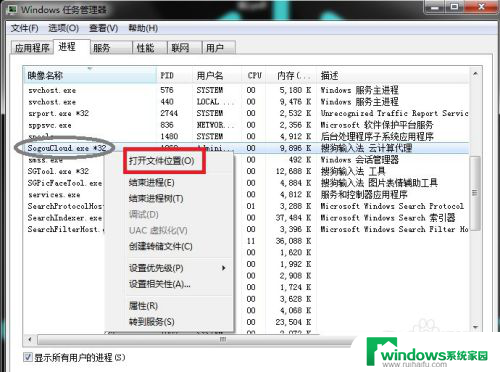This screenshot has width=500, height=372.
Task: Open the 查看(V) menu
Action: (103, 28)
